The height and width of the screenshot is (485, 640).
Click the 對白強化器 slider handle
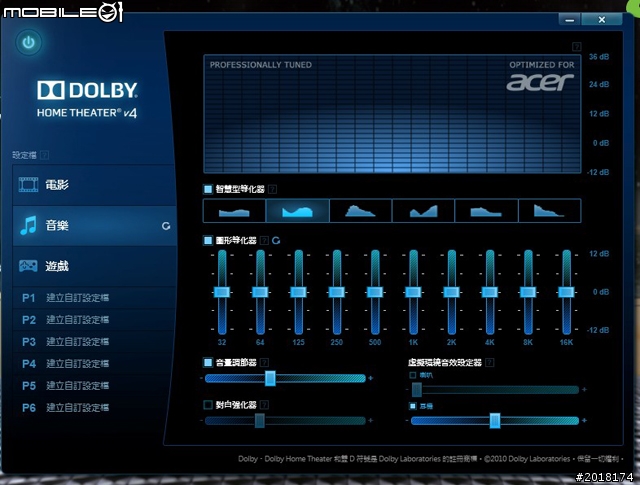pos(260,420)
